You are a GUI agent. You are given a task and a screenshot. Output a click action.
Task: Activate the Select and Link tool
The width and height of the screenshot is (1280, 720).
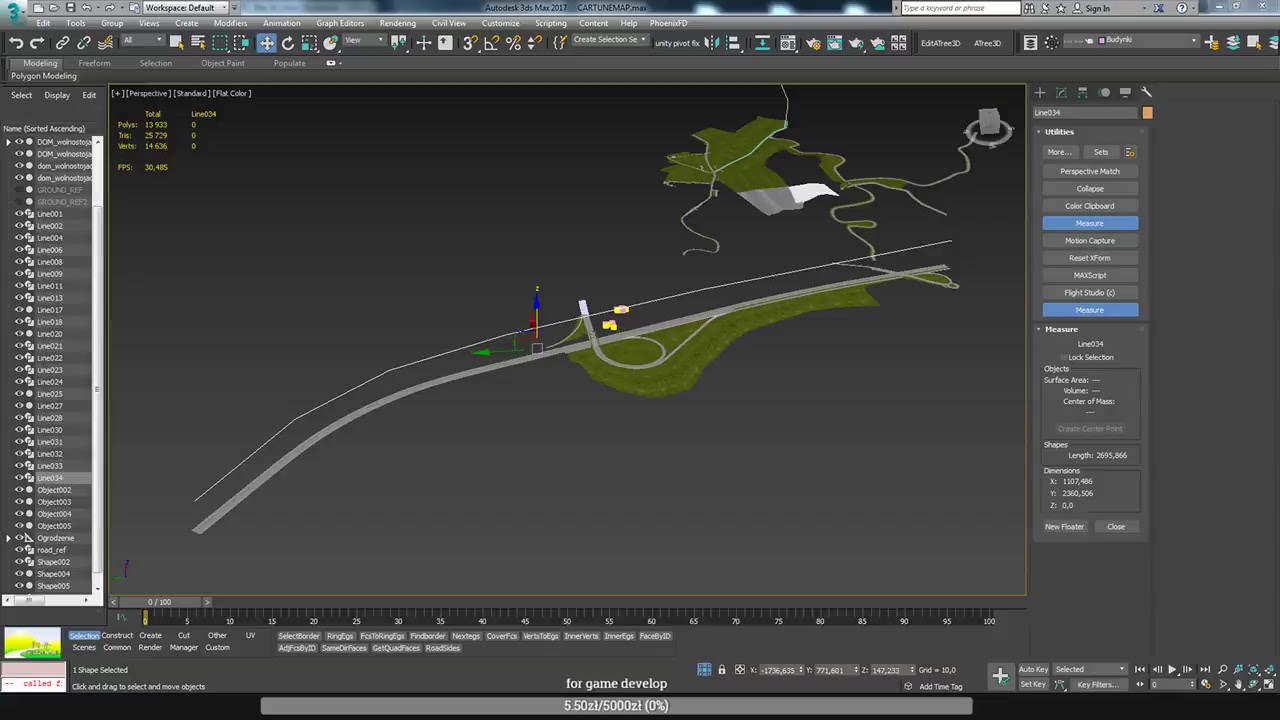pyautogui.click(x=62, y=43)
